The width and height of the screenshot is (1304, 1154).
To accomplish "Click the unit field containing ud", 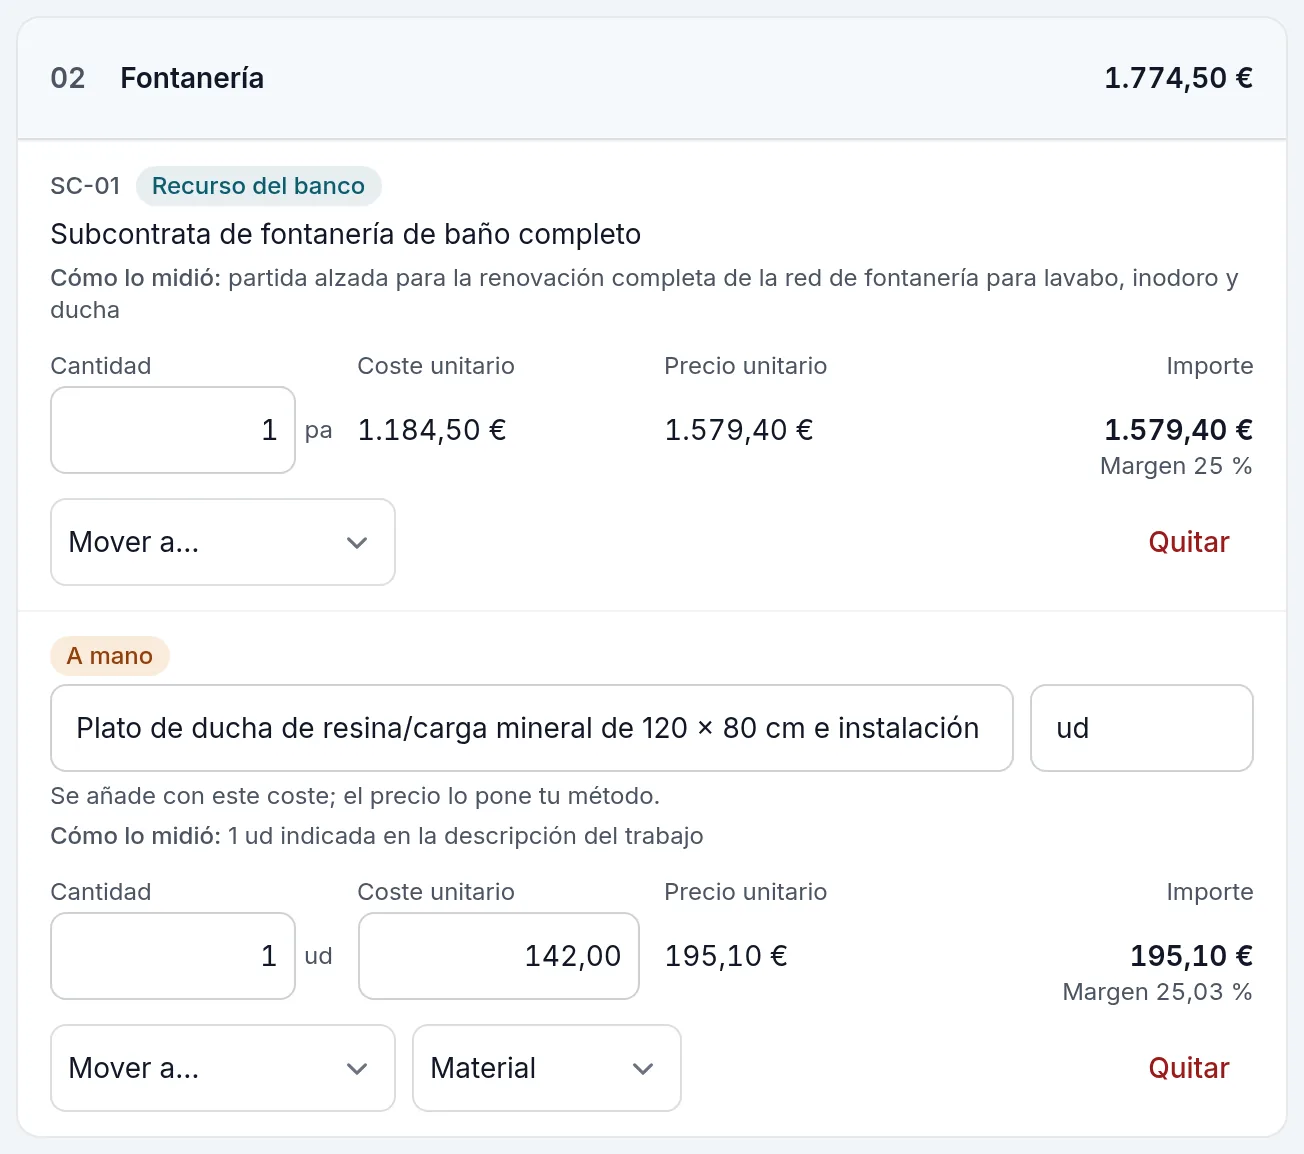I will 1142,728.
